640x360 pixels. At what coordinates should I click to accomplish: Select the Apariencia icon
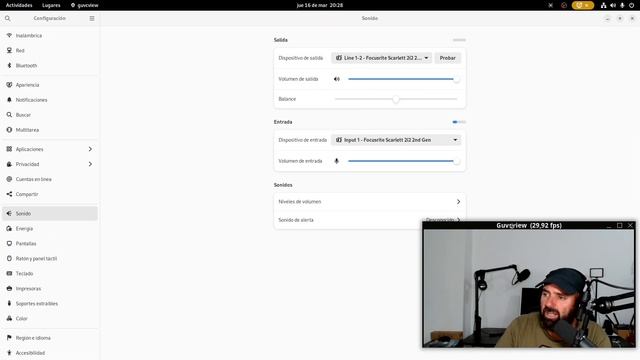coord(9,85)
